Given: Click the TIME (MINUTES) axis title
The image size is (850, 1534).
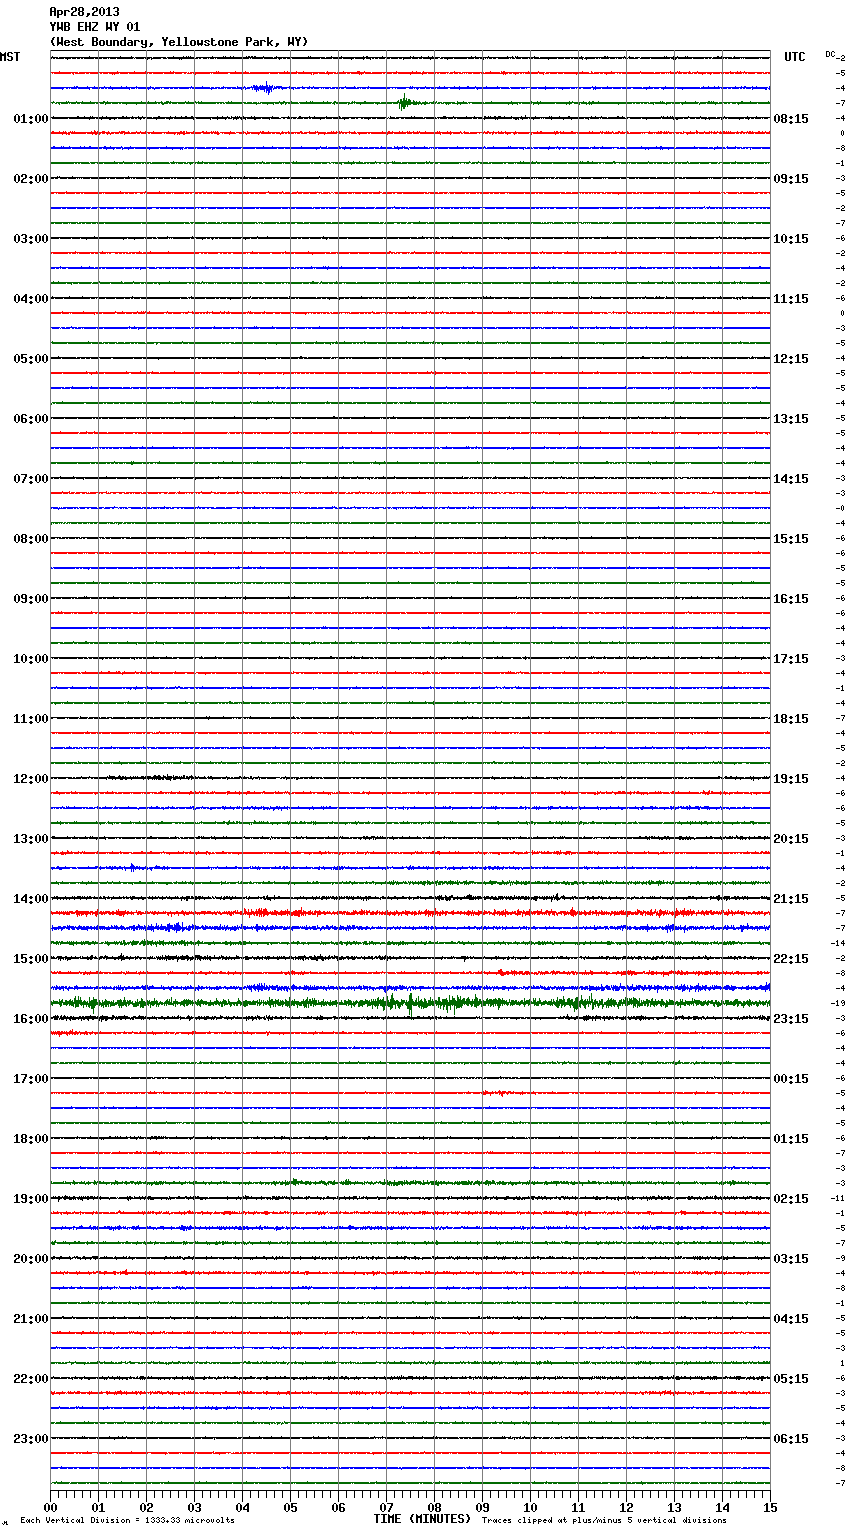Looking at the screenshot, I should [422, 1519].
